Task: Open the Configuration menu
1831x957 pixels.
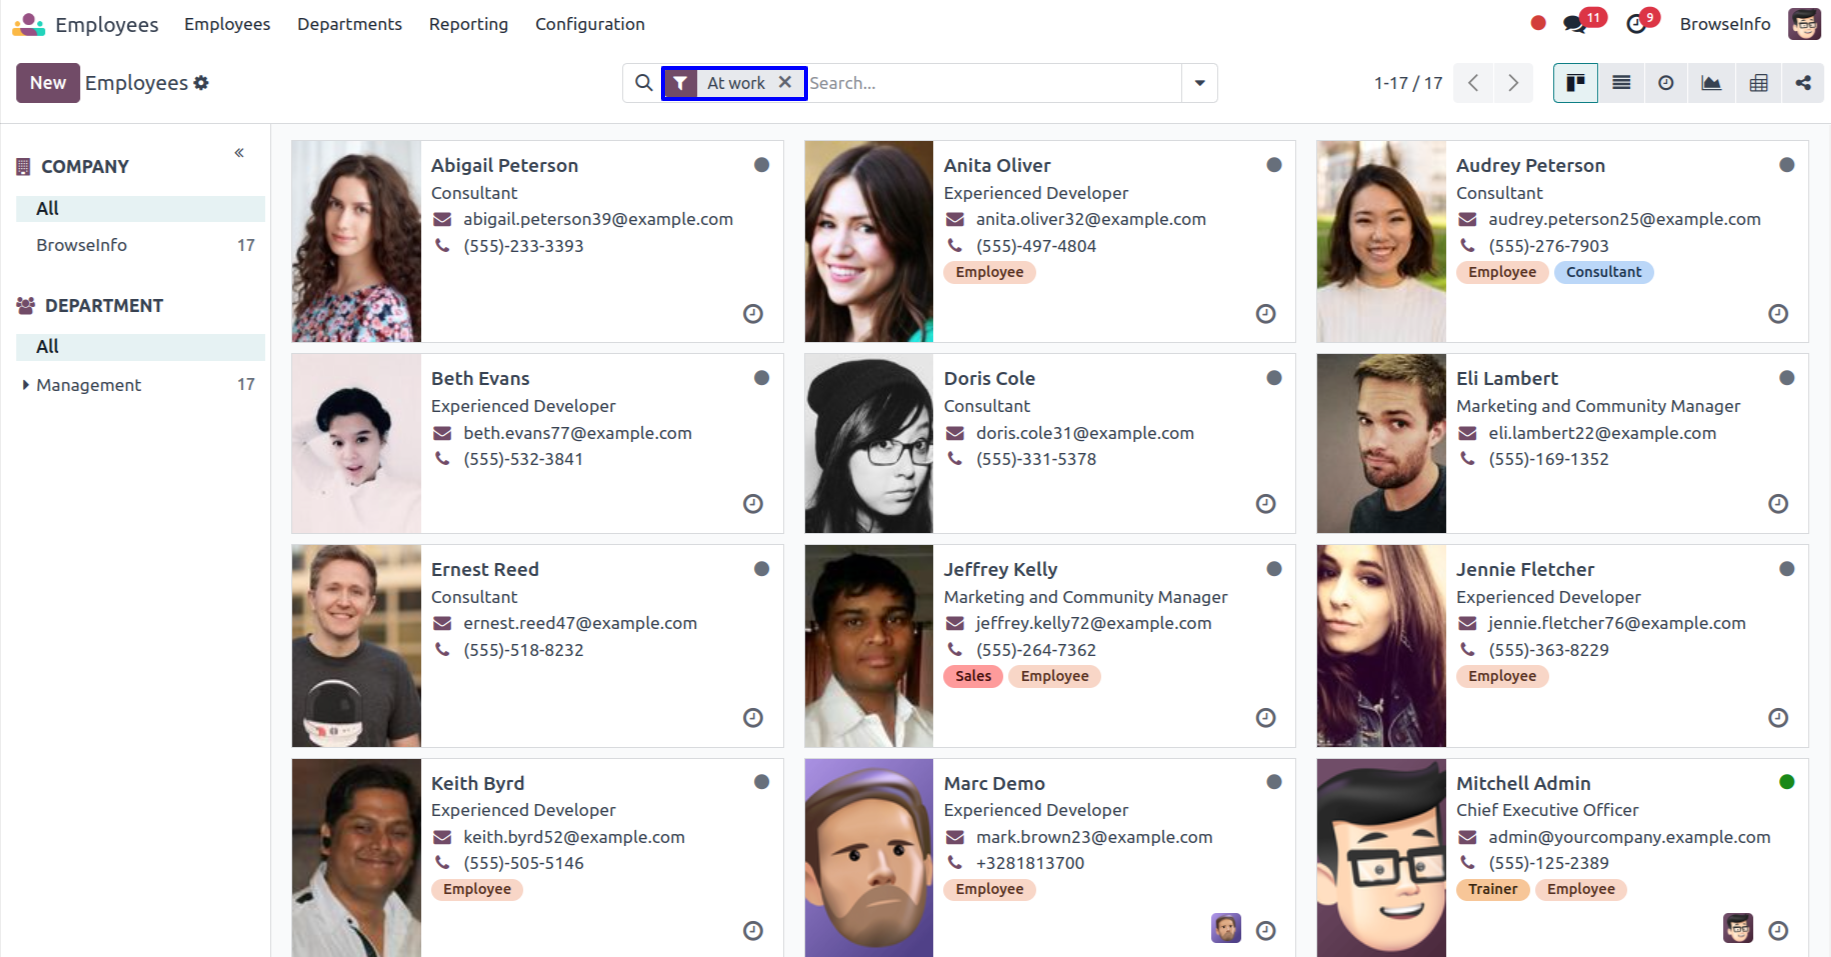Action: [x=589, y=24]
